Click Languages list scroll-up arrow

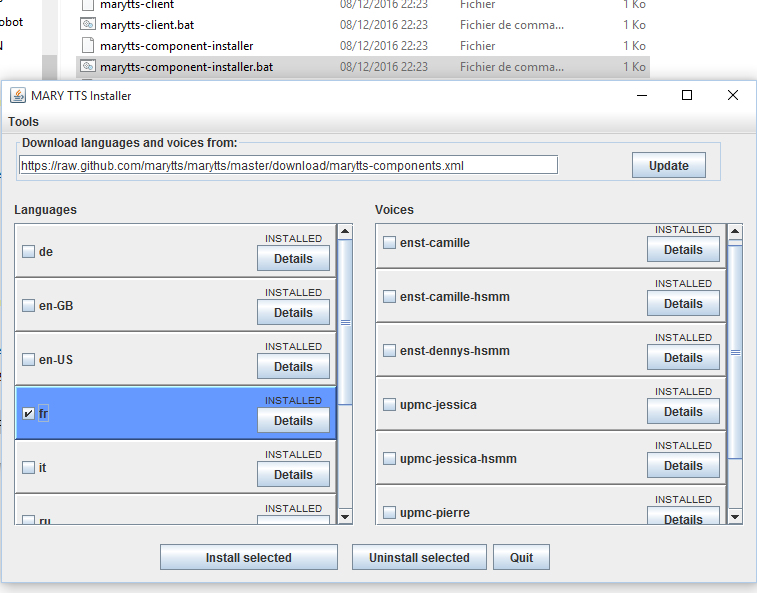tap(345, 232)
